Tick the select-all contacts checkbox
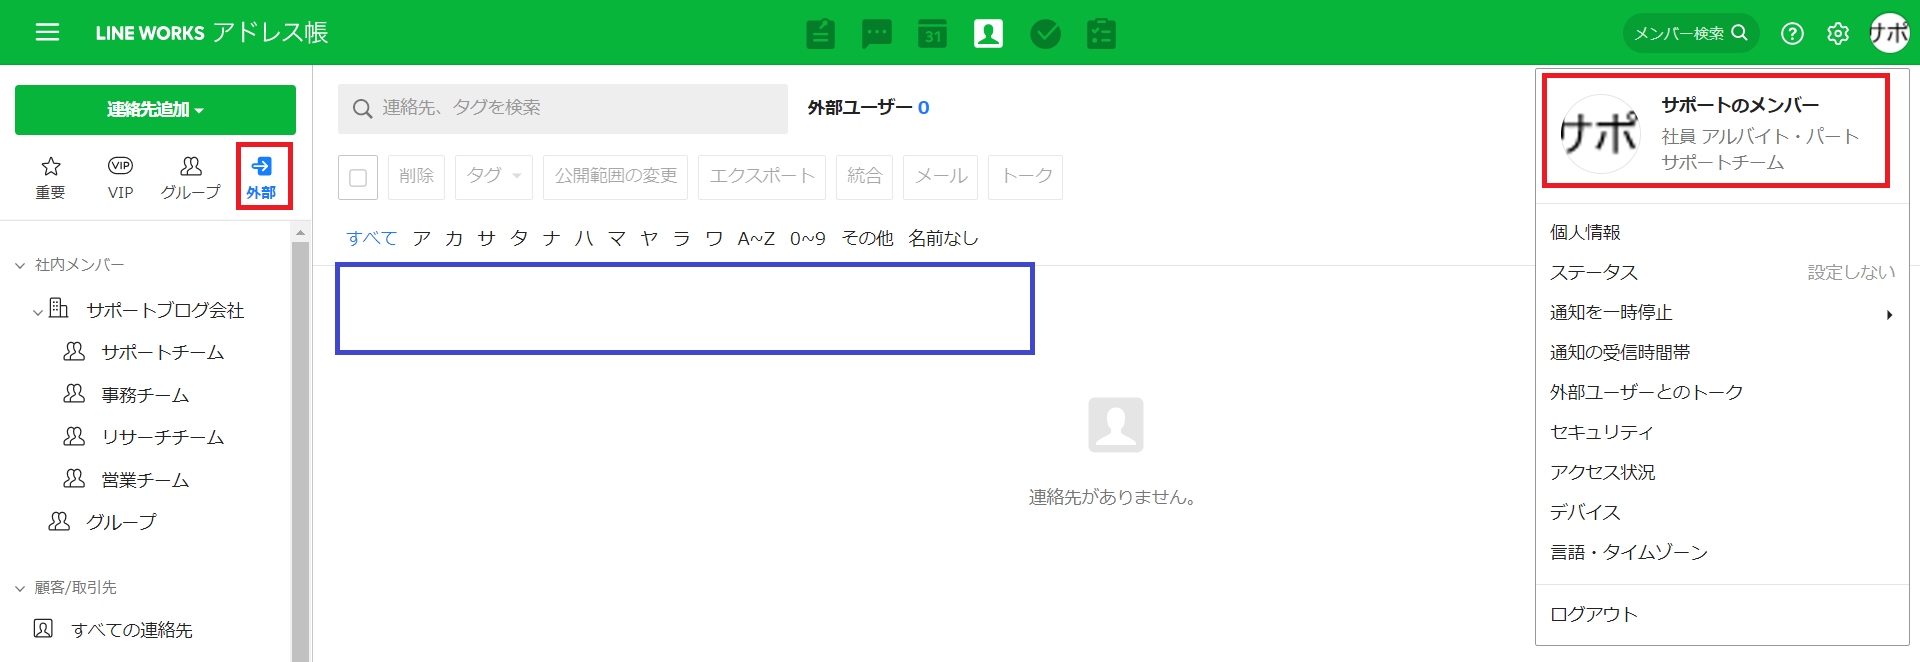1920x662 pixels. pos(358,177)
